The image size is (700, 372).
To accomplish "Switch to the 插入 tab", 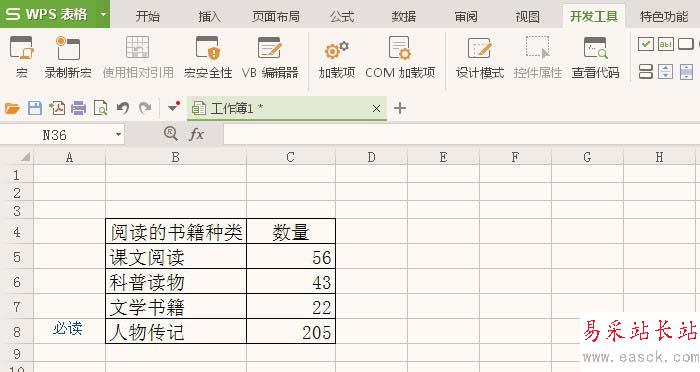I will pyautogui.click(x=209, y=17).
